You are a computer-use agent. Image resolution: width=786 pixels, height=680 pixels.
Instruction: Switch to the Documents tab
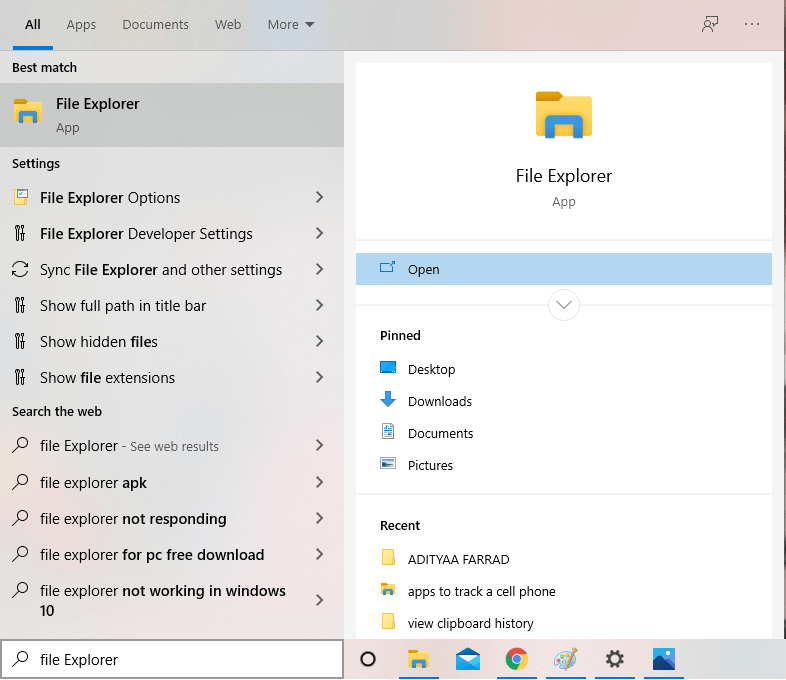coord(155,24)
